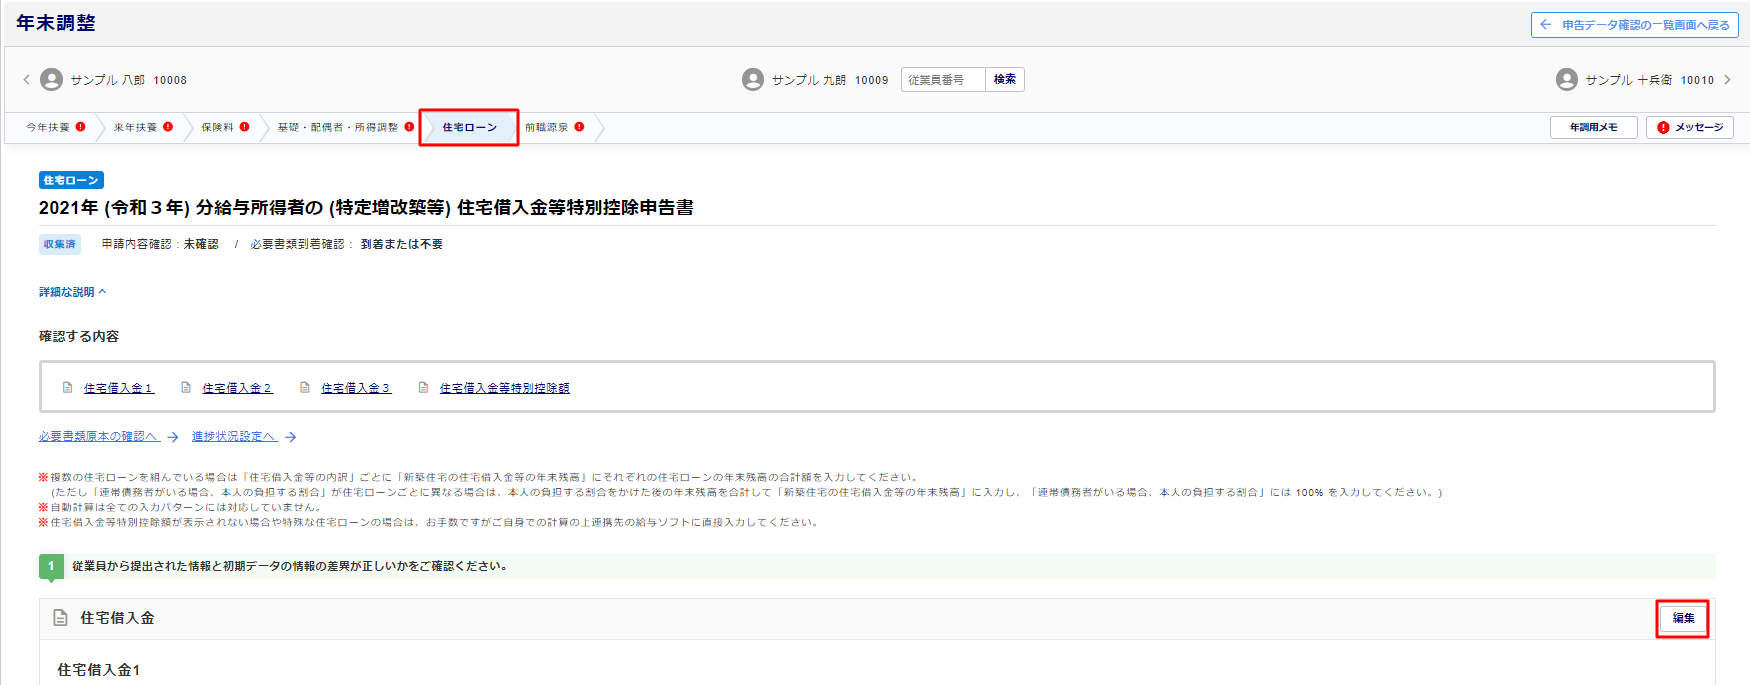Click the step 1 number badge
This screenshot has height=685, width=1750.
[51, 566]
